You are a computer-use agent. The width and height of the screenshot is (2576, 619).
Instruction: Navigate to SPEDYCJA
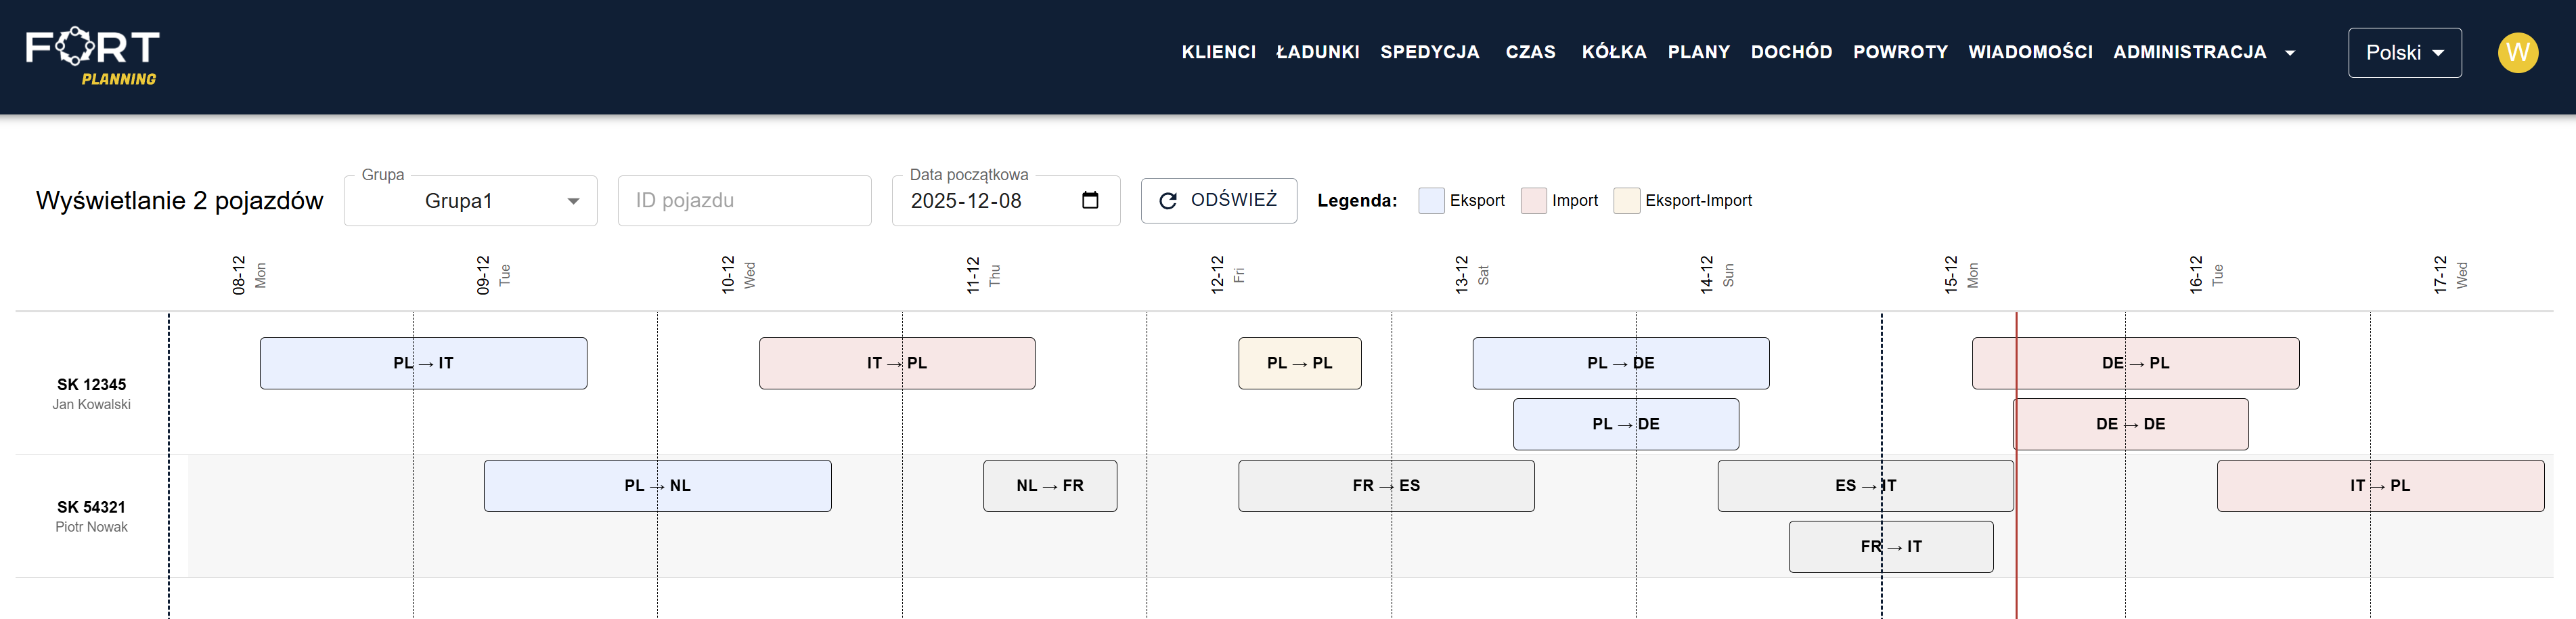[1429, 52]
